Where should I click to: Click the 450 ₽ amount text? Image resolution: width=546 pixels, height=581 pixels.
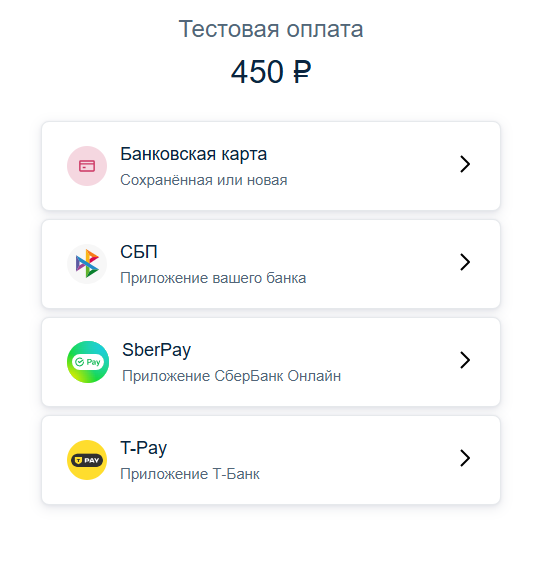tap(271, 72)
